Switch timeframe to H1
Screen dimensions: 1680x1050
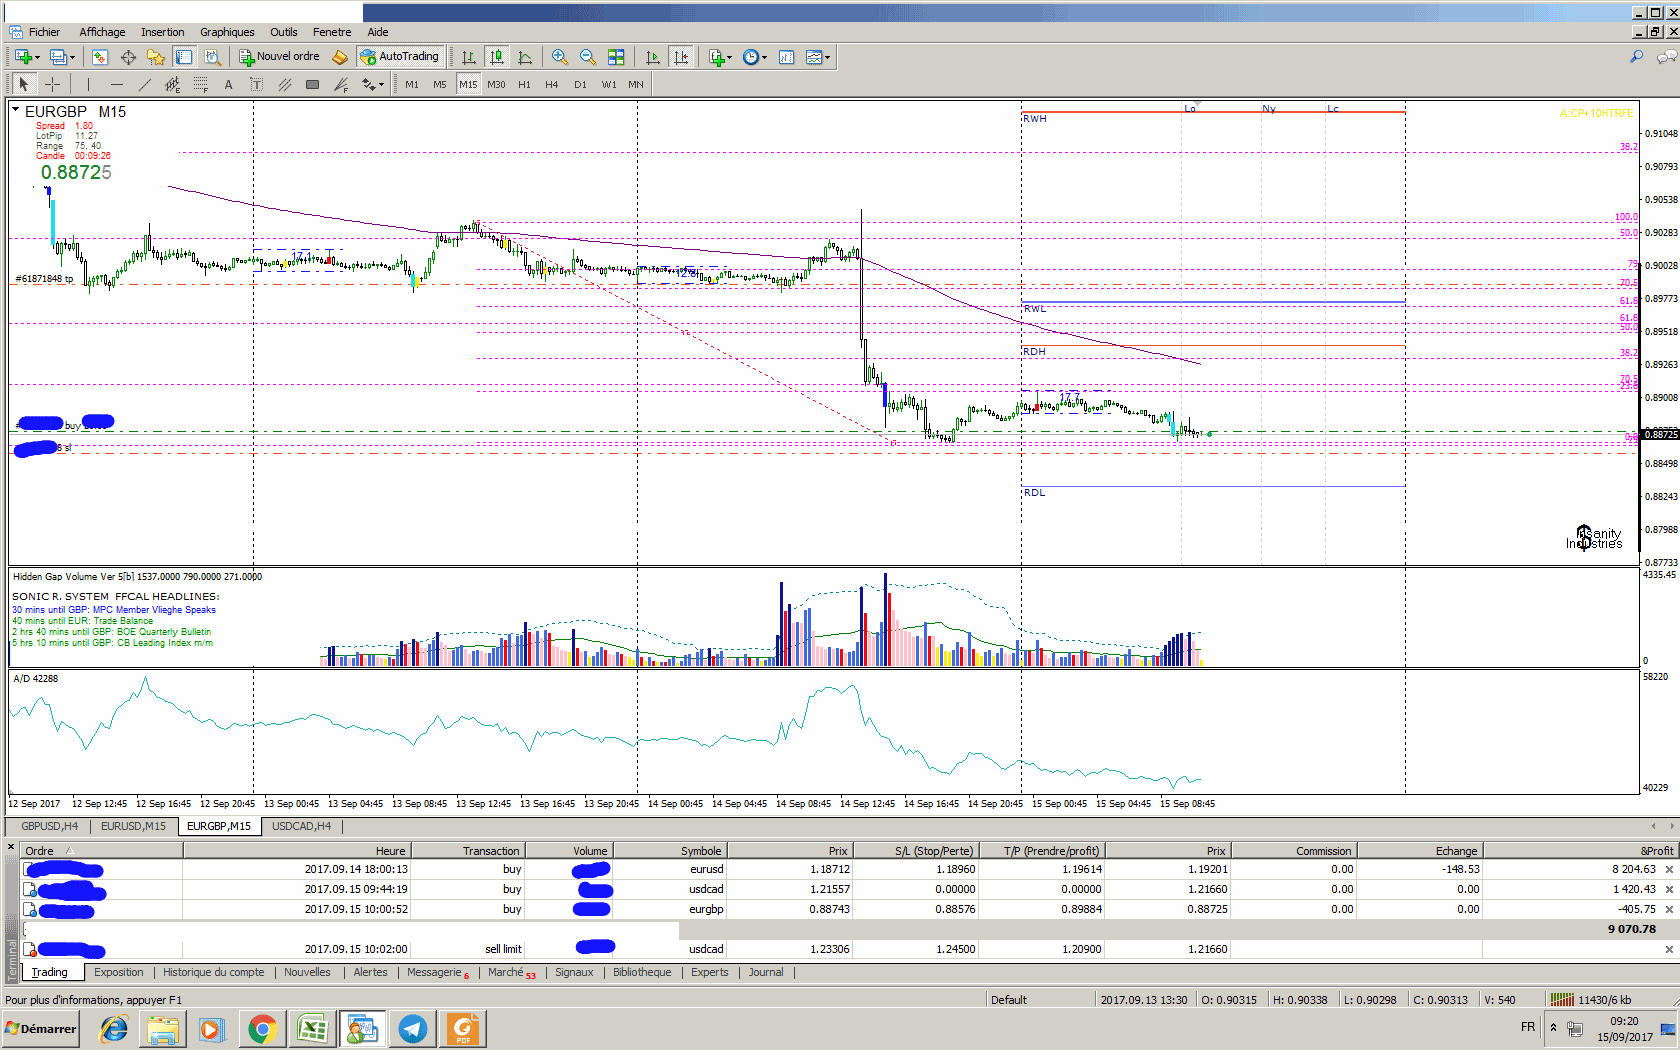[x=524, y=85]
